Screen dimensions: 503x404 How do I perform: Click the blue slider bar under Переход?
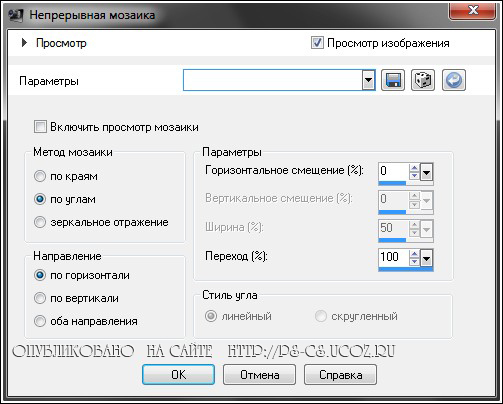pos(406,269)
